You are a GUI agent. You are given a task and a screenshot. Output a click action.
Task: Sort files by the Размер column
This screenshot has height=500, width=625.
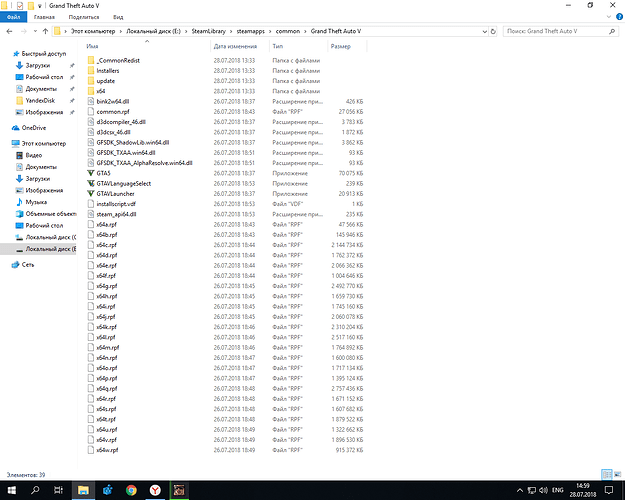pos(340,46)
